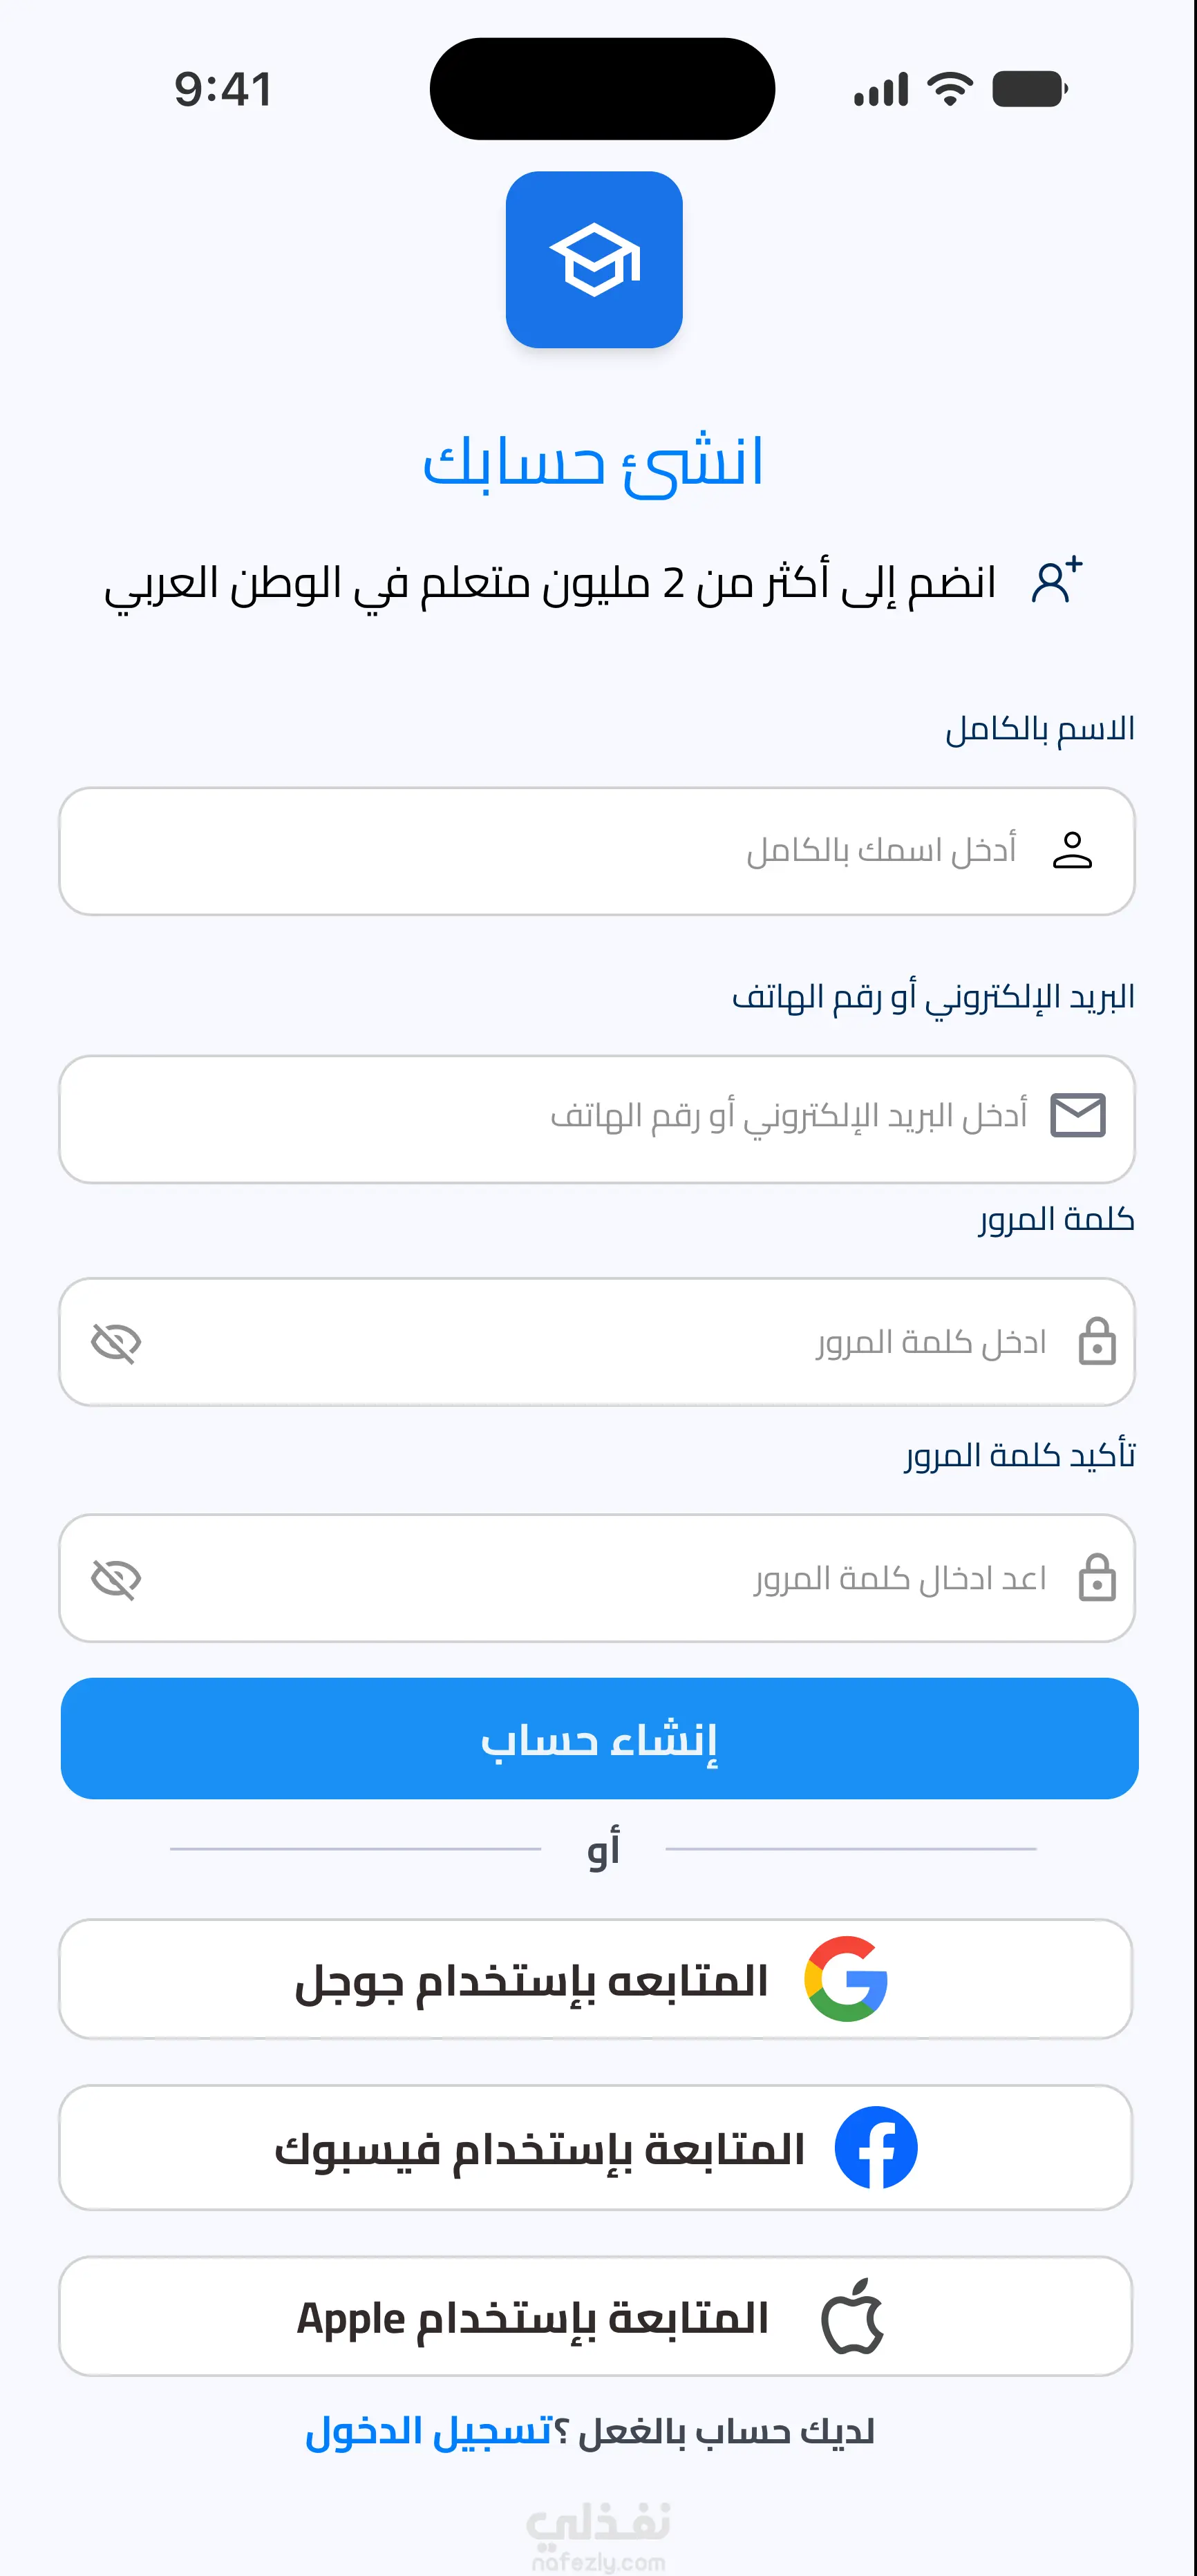The image size is (1197, 2576).
Task: Click the Google logo icon
Action: pyautogui.click(x=846, y=1979)
